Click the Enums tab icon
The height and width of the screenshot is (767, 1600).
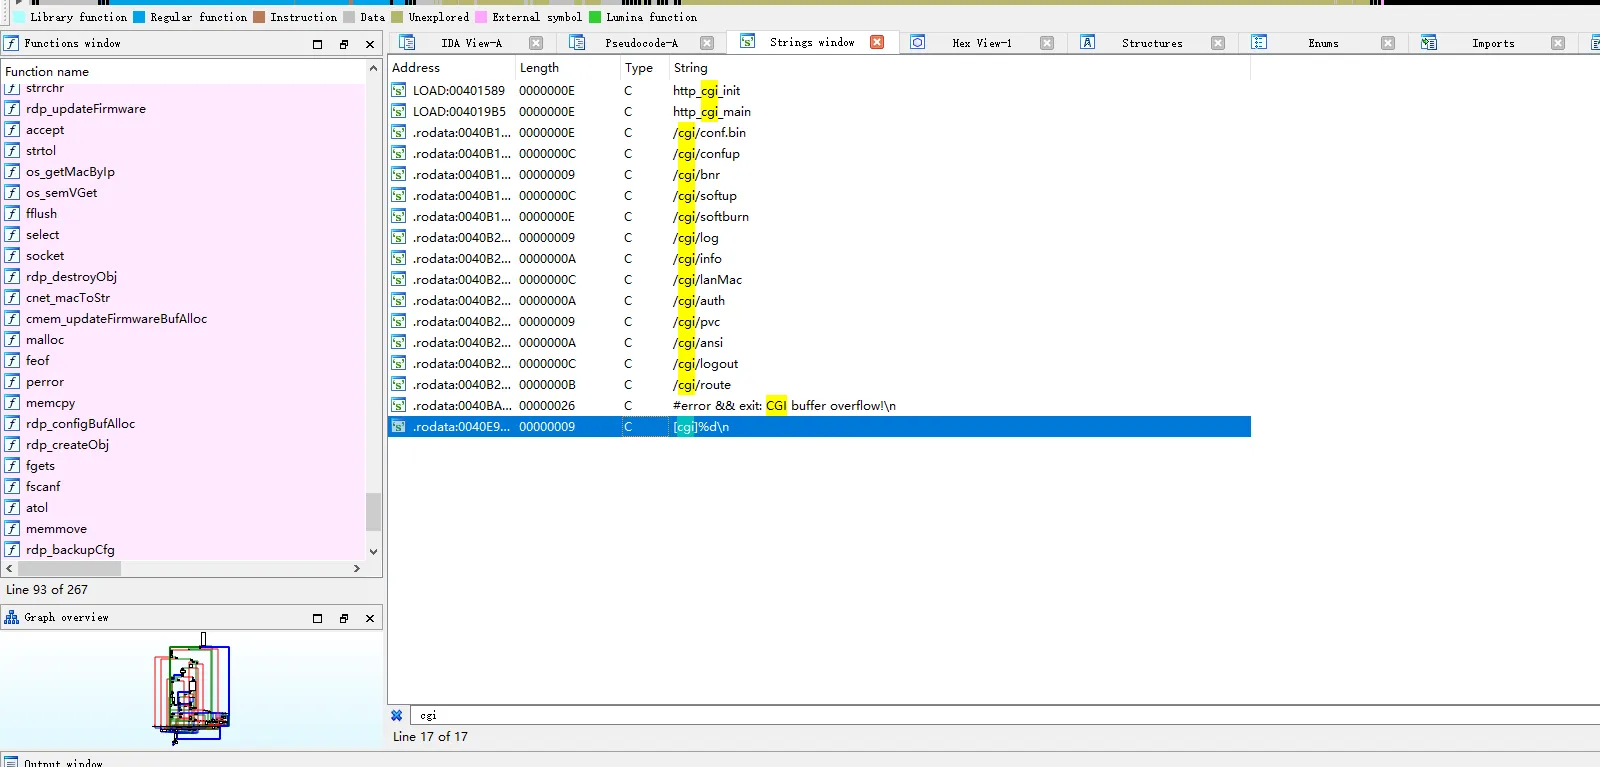[1259, 42]
